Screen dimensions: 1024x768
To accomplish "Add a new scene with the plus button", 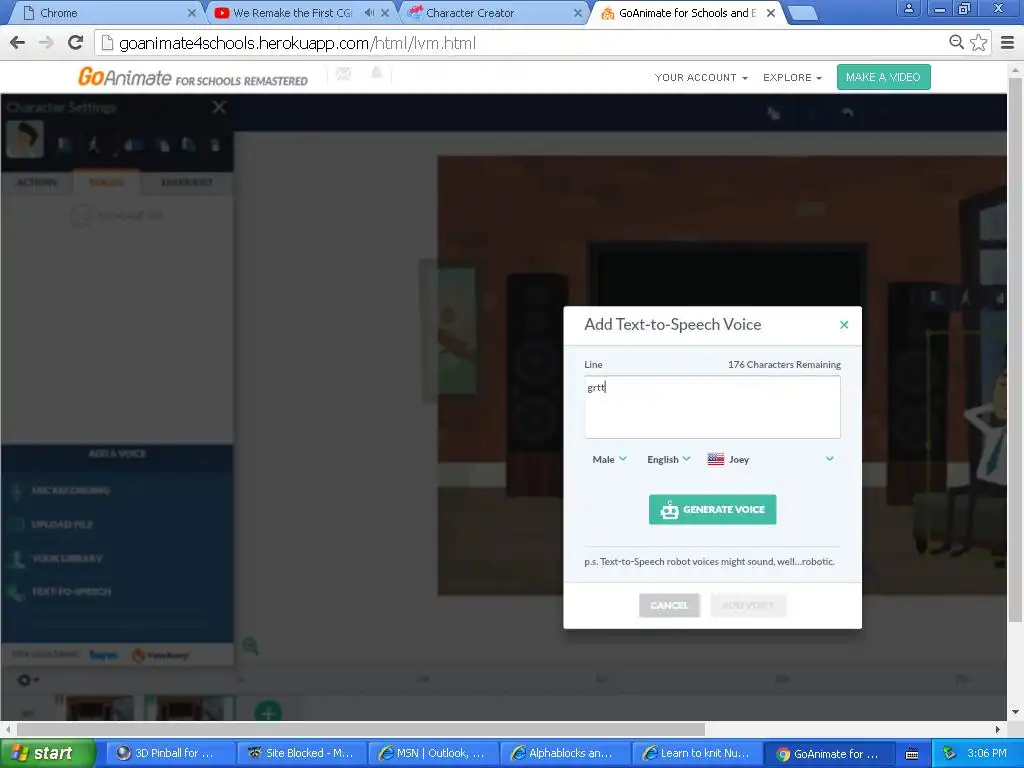I will click(x=268, y=711).
